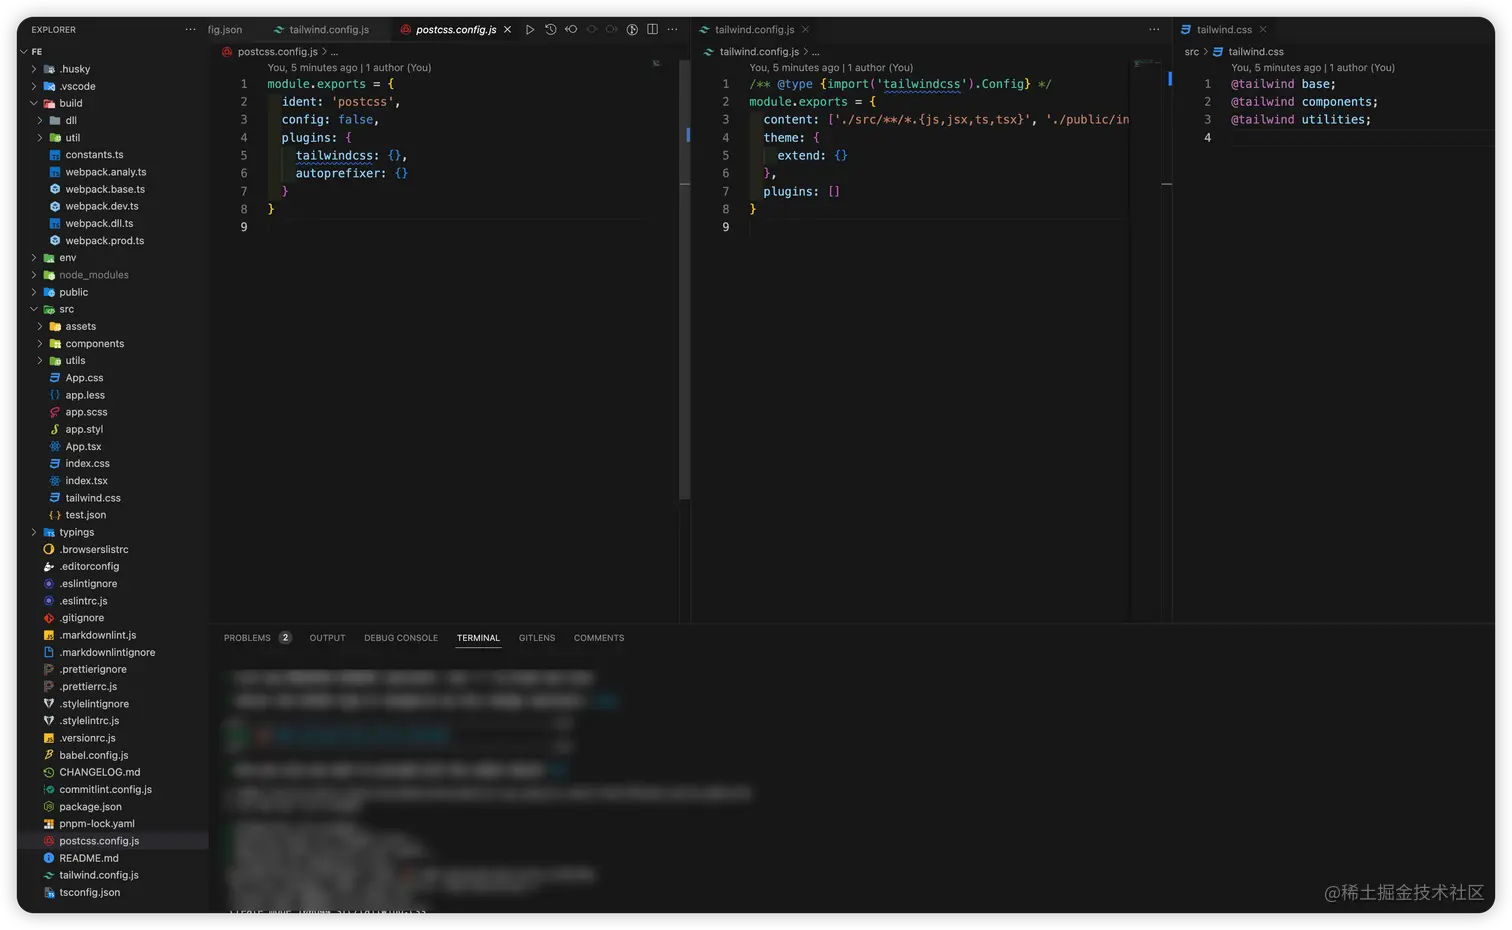Switch to DEBUG CONSOLE panel
This screenshot has height=930, width=1512.
(401, 638)
